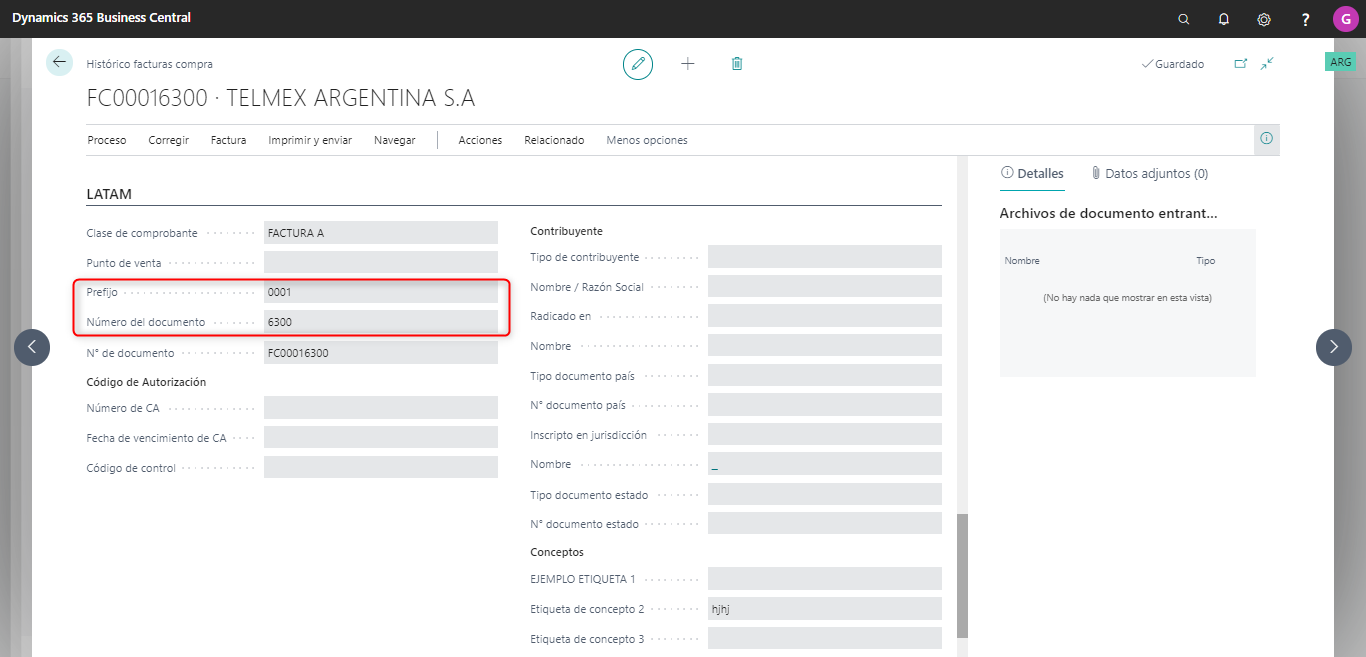Click the Código de control field
Viewport: 1366px width, 657px height.
pos(381,468)
